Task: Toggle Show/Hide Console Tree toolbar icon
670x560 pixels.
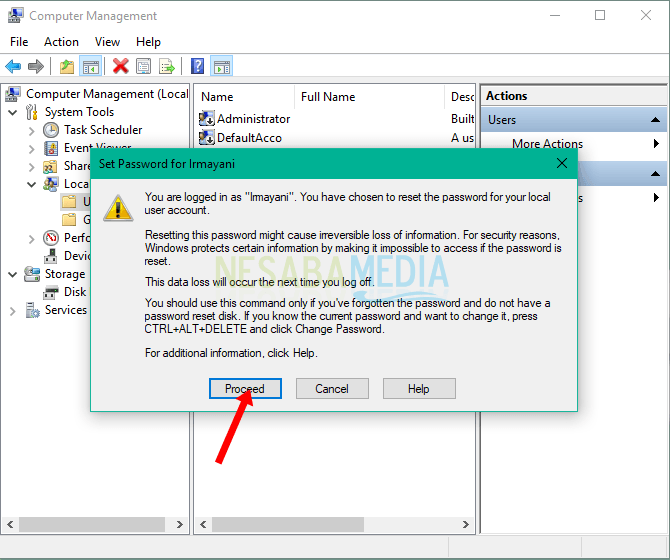Action: click(x=91, y=67)
